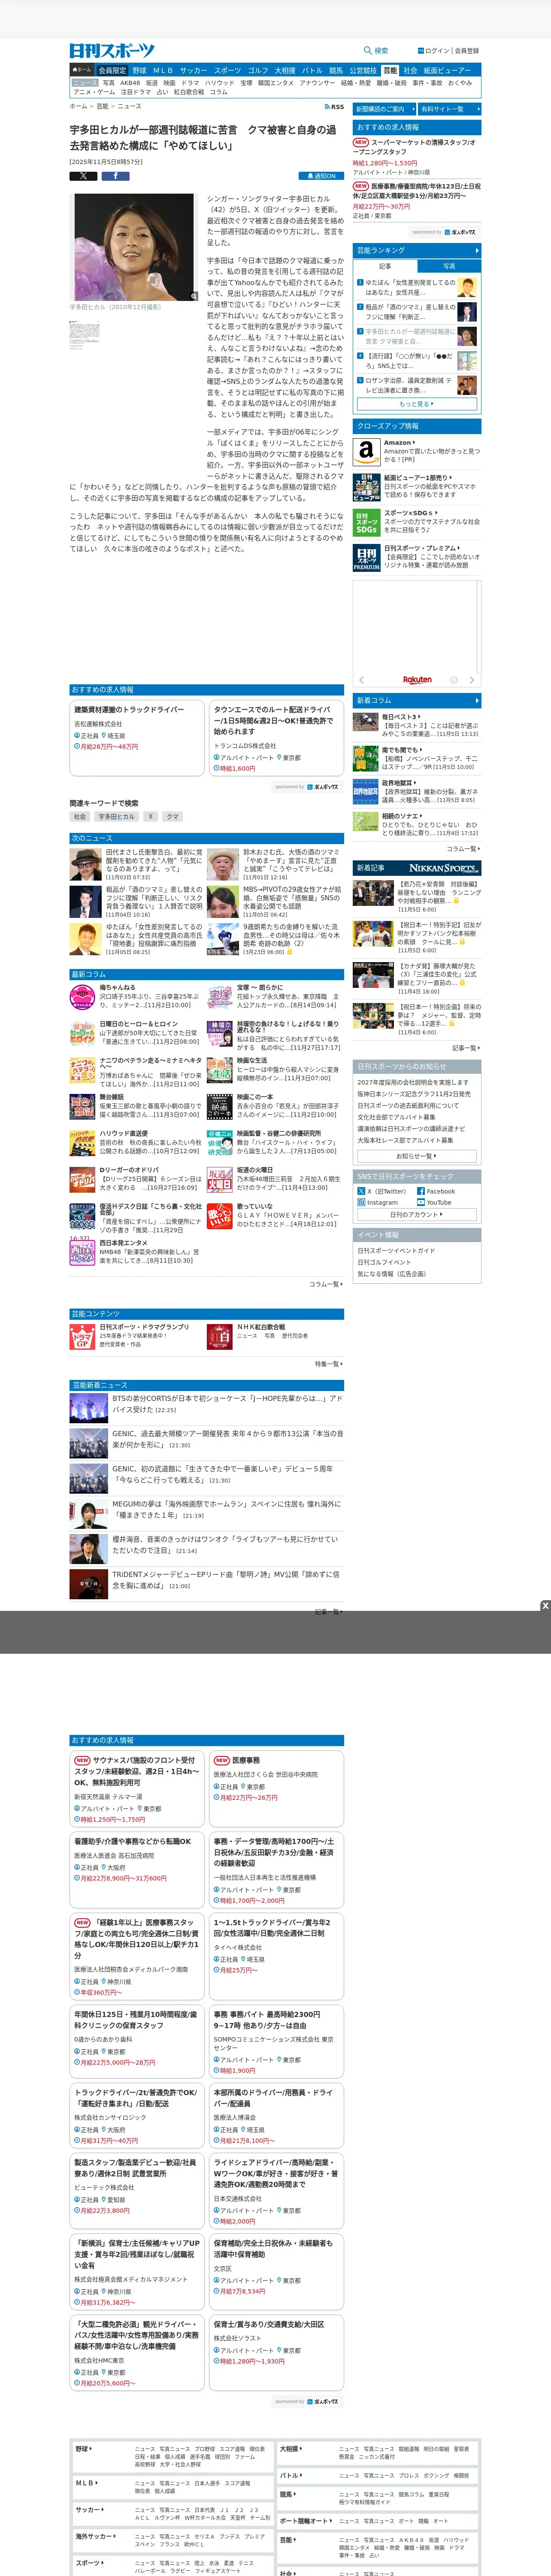Select the 芸能 navigation tab

(x=390, y=71)
